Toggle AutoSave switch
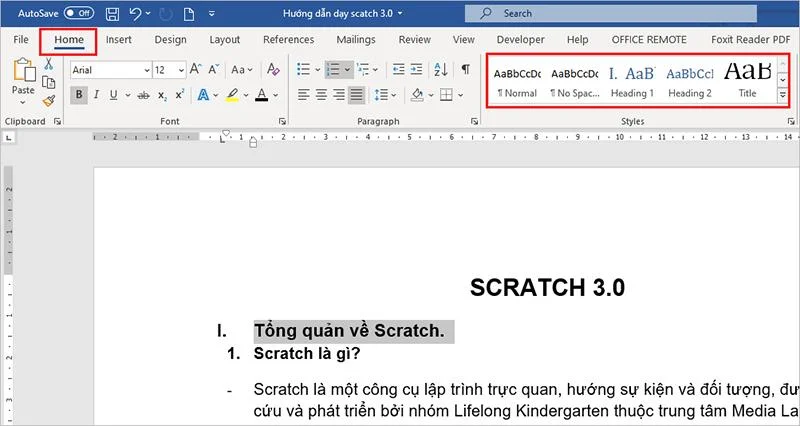This screenshot has height=426, width=800. coord(79,13)
